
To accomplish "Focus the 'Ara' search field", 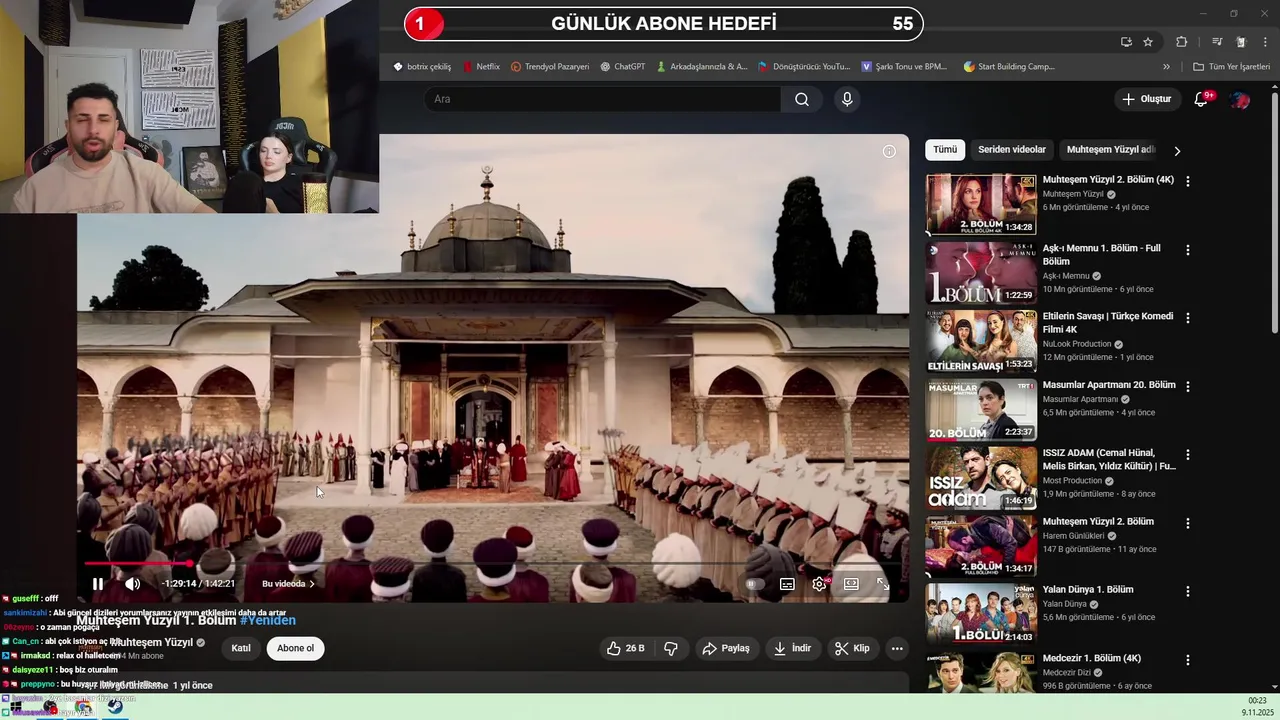I will click(603, 99).
